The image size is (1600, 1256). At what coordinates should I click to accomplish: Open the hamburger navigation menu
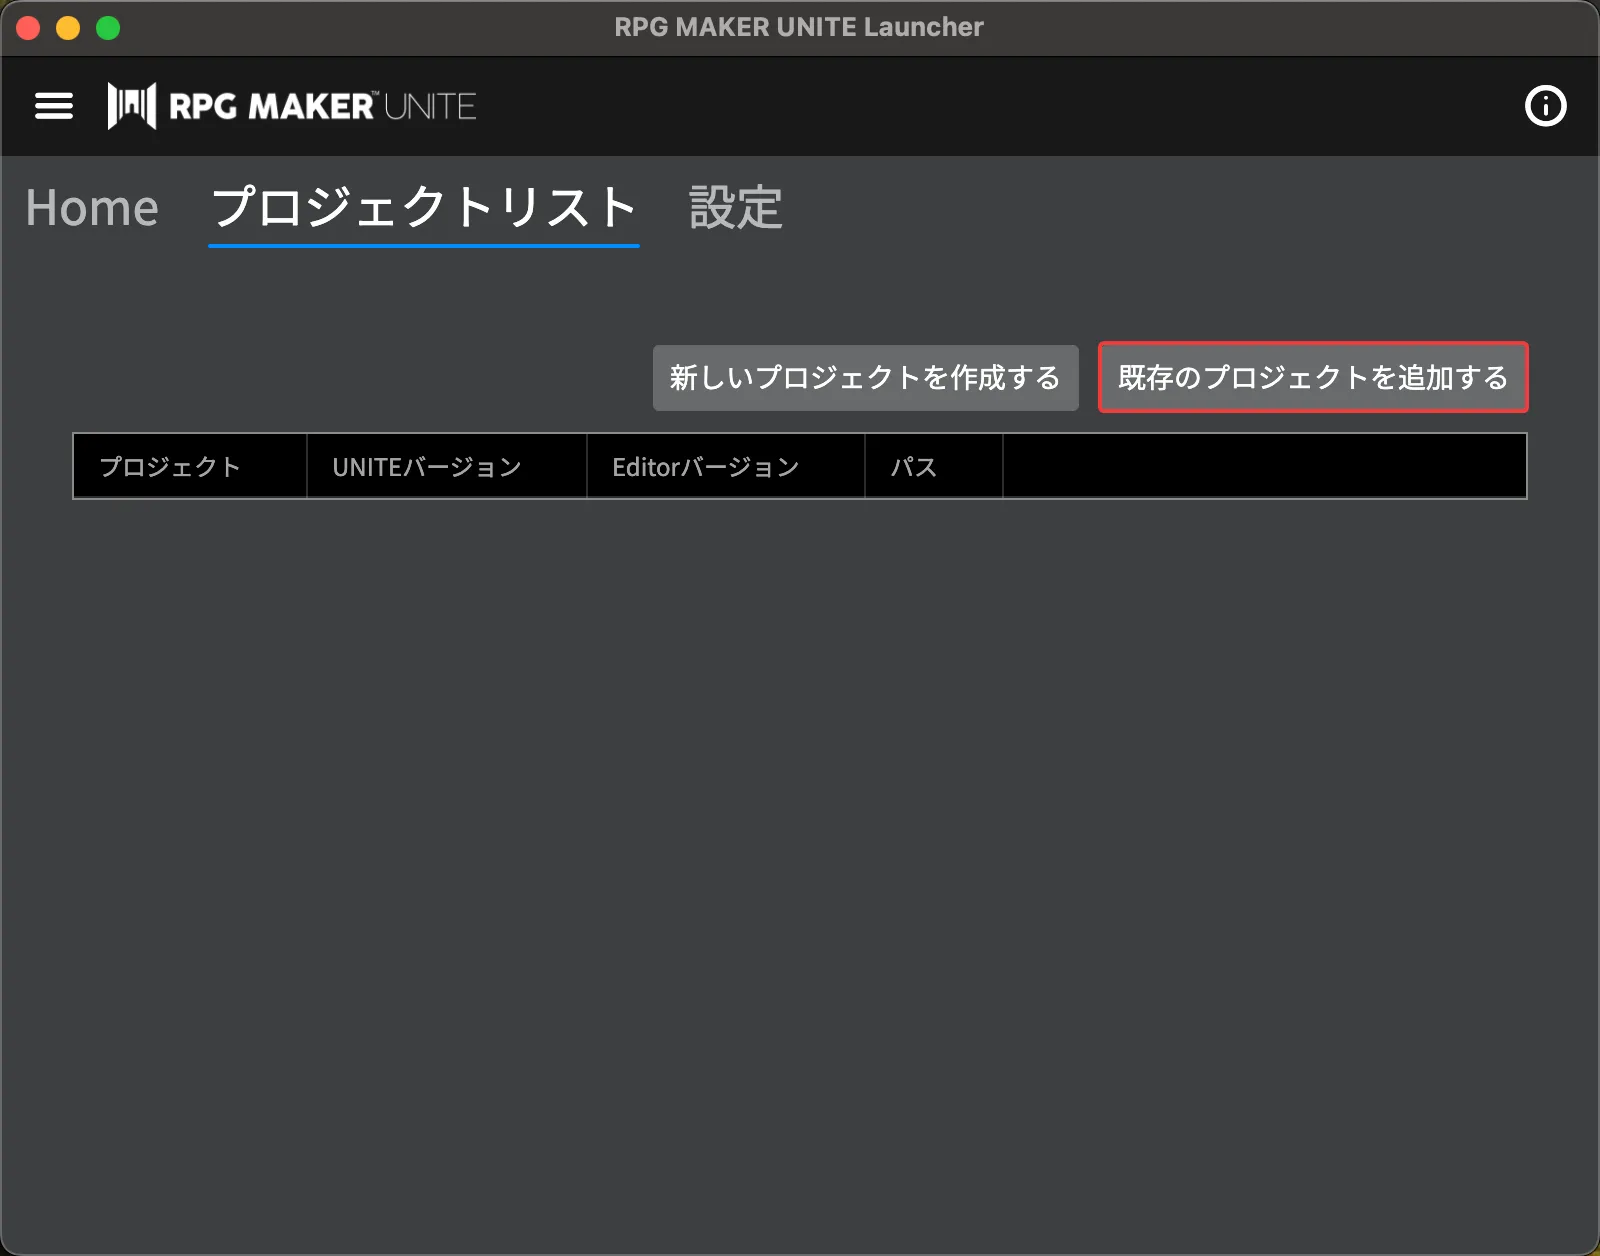[53, 106]
